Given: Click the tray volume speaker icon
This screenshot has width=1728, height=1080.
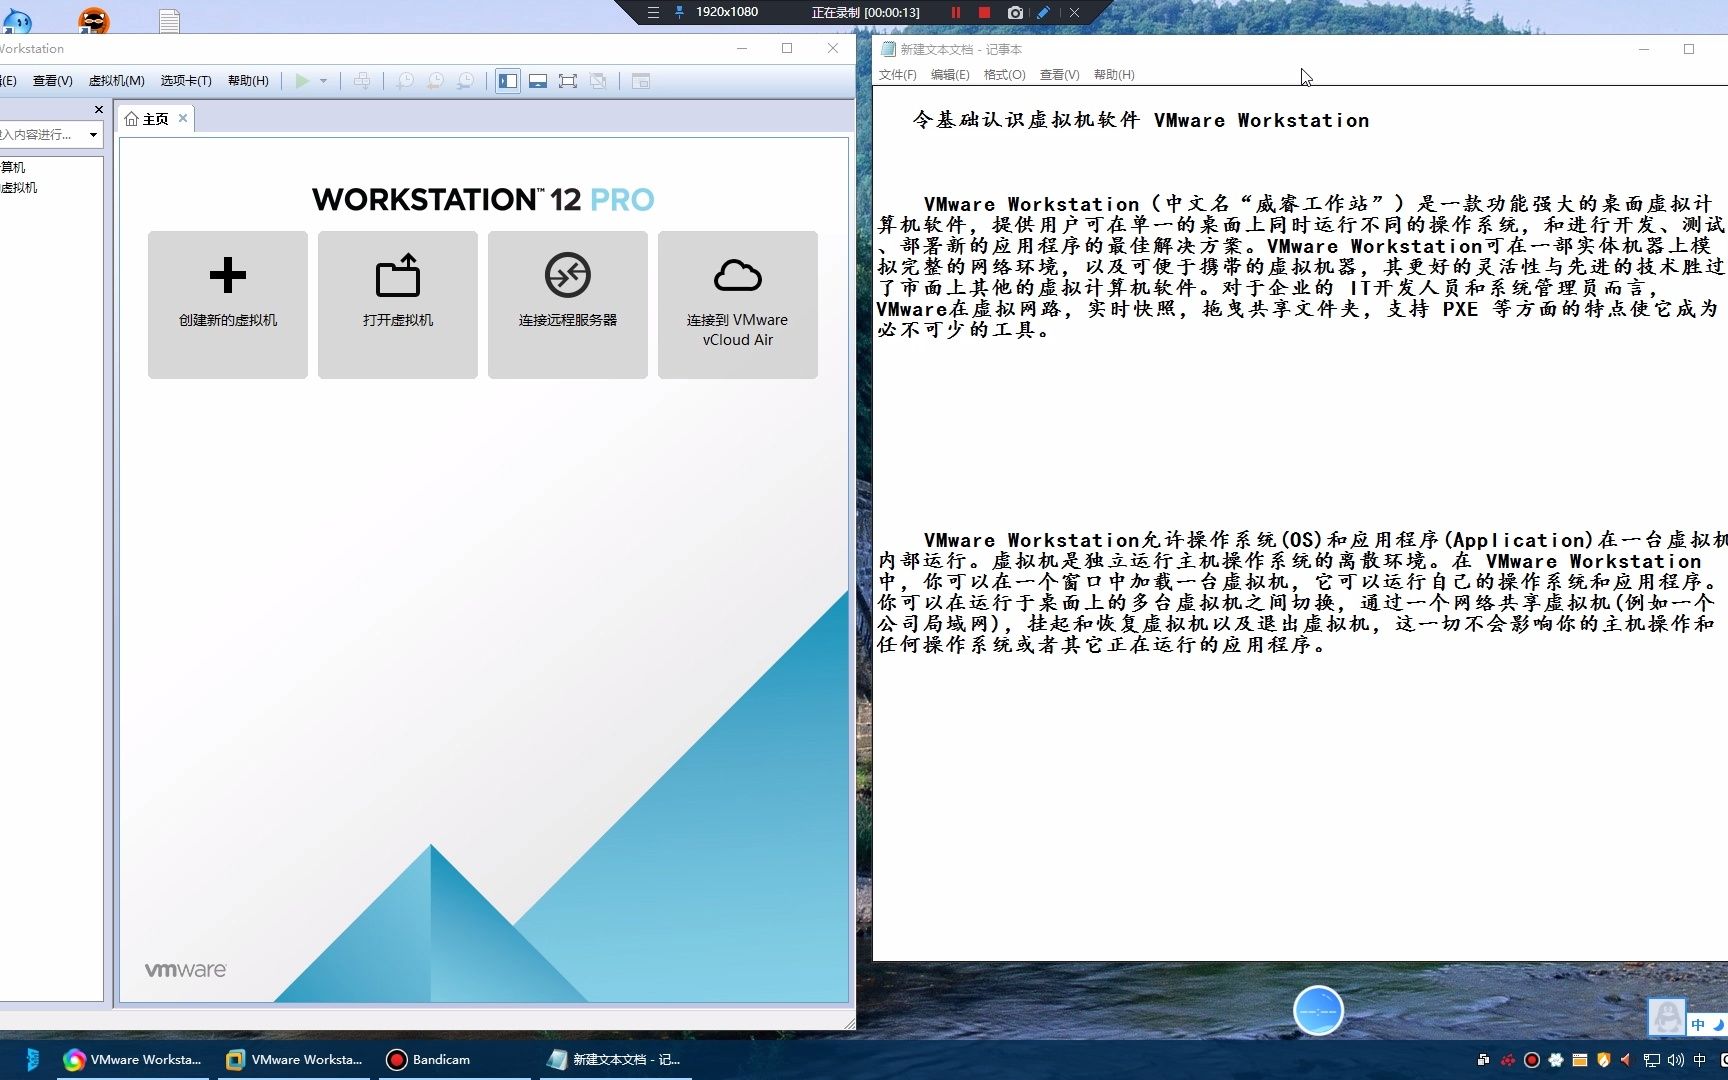Looking at the screenshot, I should [1676, 1060].
